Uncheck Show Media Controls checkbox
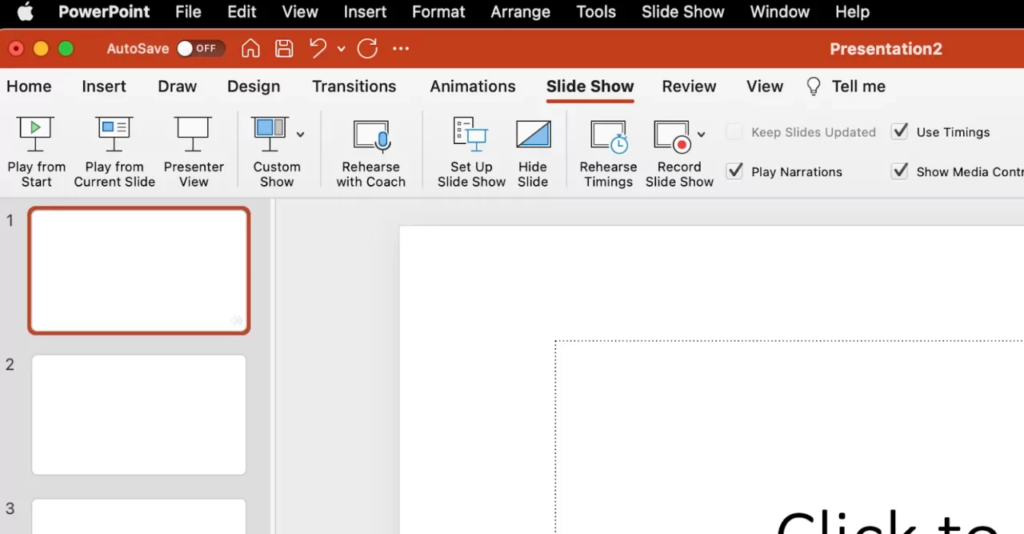This screenshot has width=1024, height=534. pyautogui.click(x=899, y=171)
